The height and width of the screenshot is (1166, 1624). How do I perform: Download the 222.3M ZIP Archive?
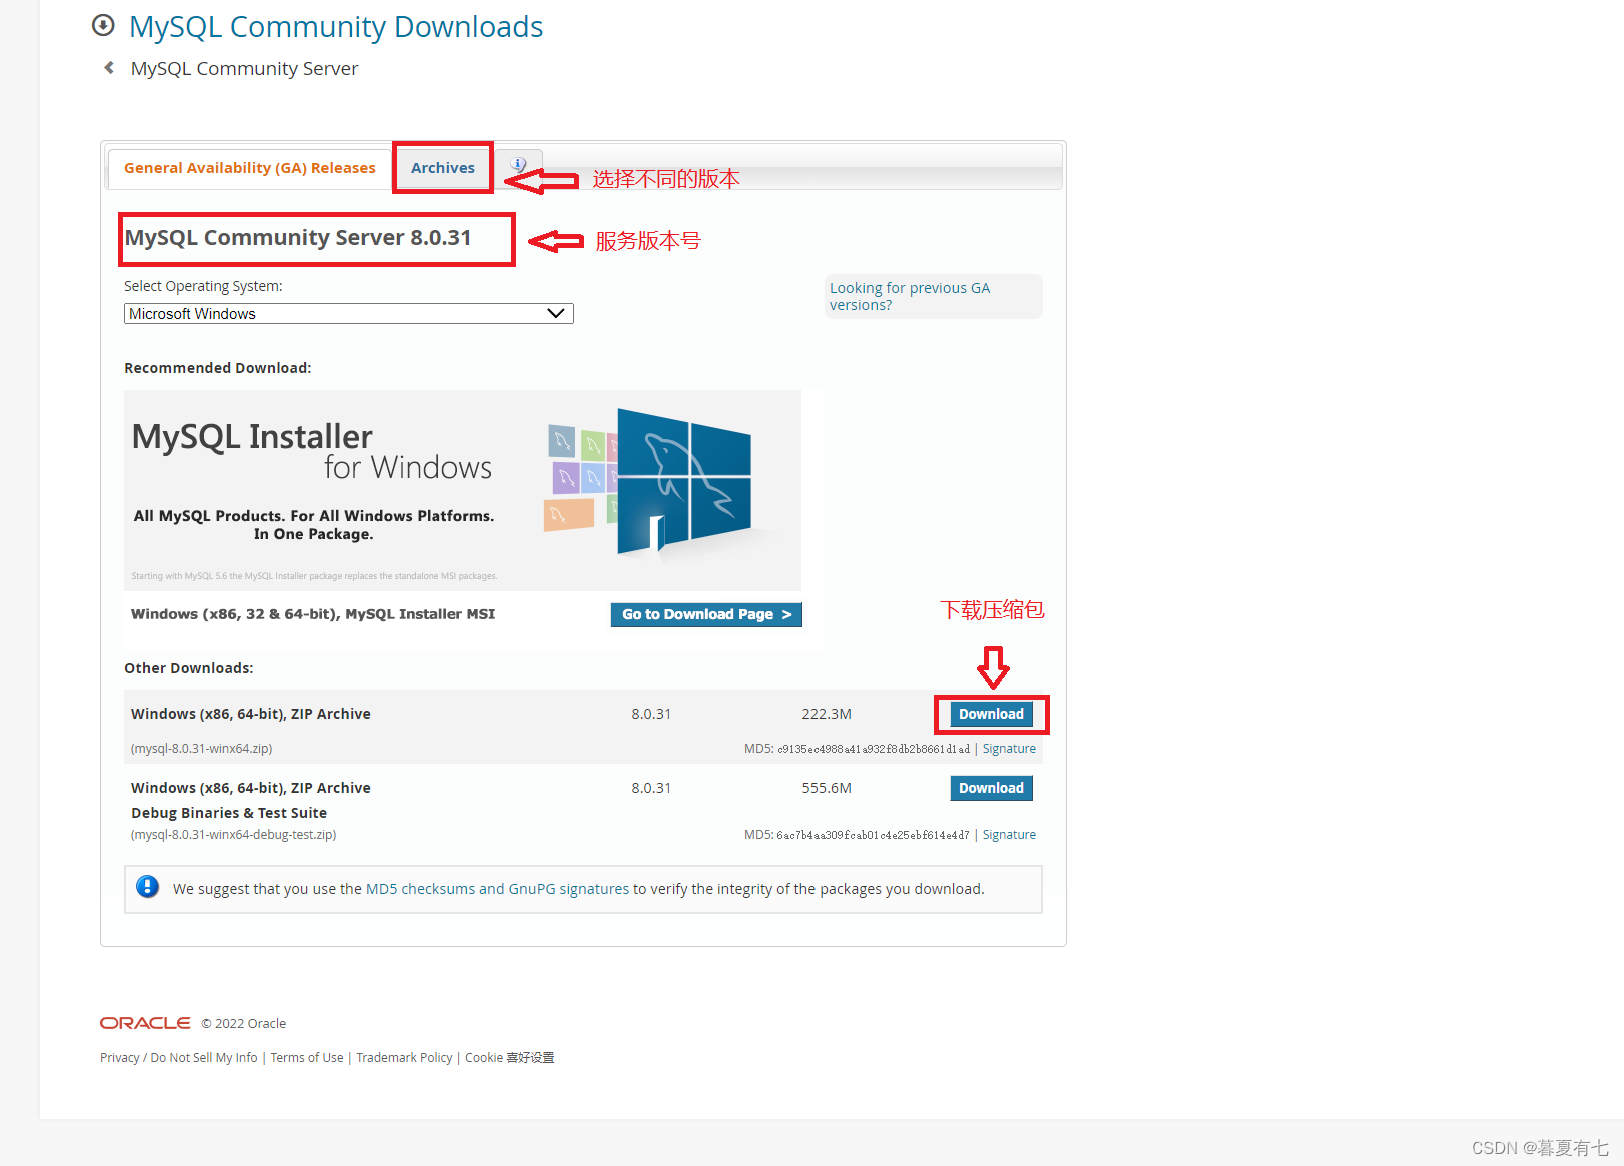point(991,714)
